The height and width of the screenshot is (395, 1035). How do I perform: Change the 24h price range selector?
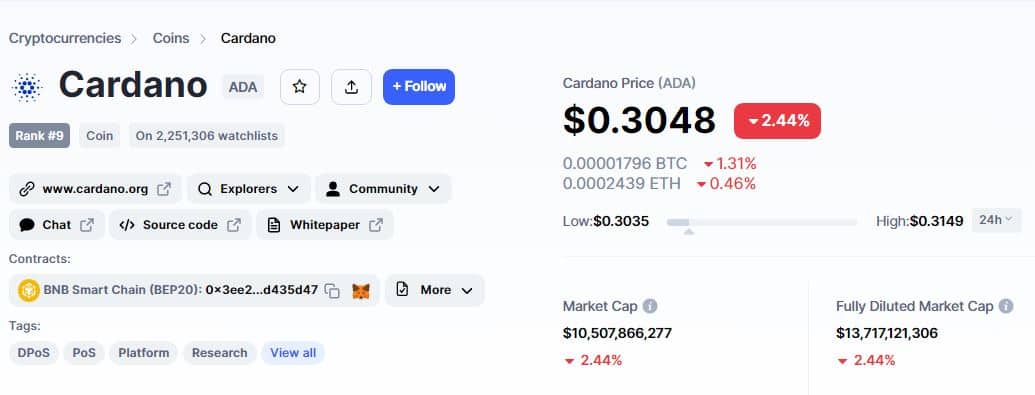pos(996,221)
